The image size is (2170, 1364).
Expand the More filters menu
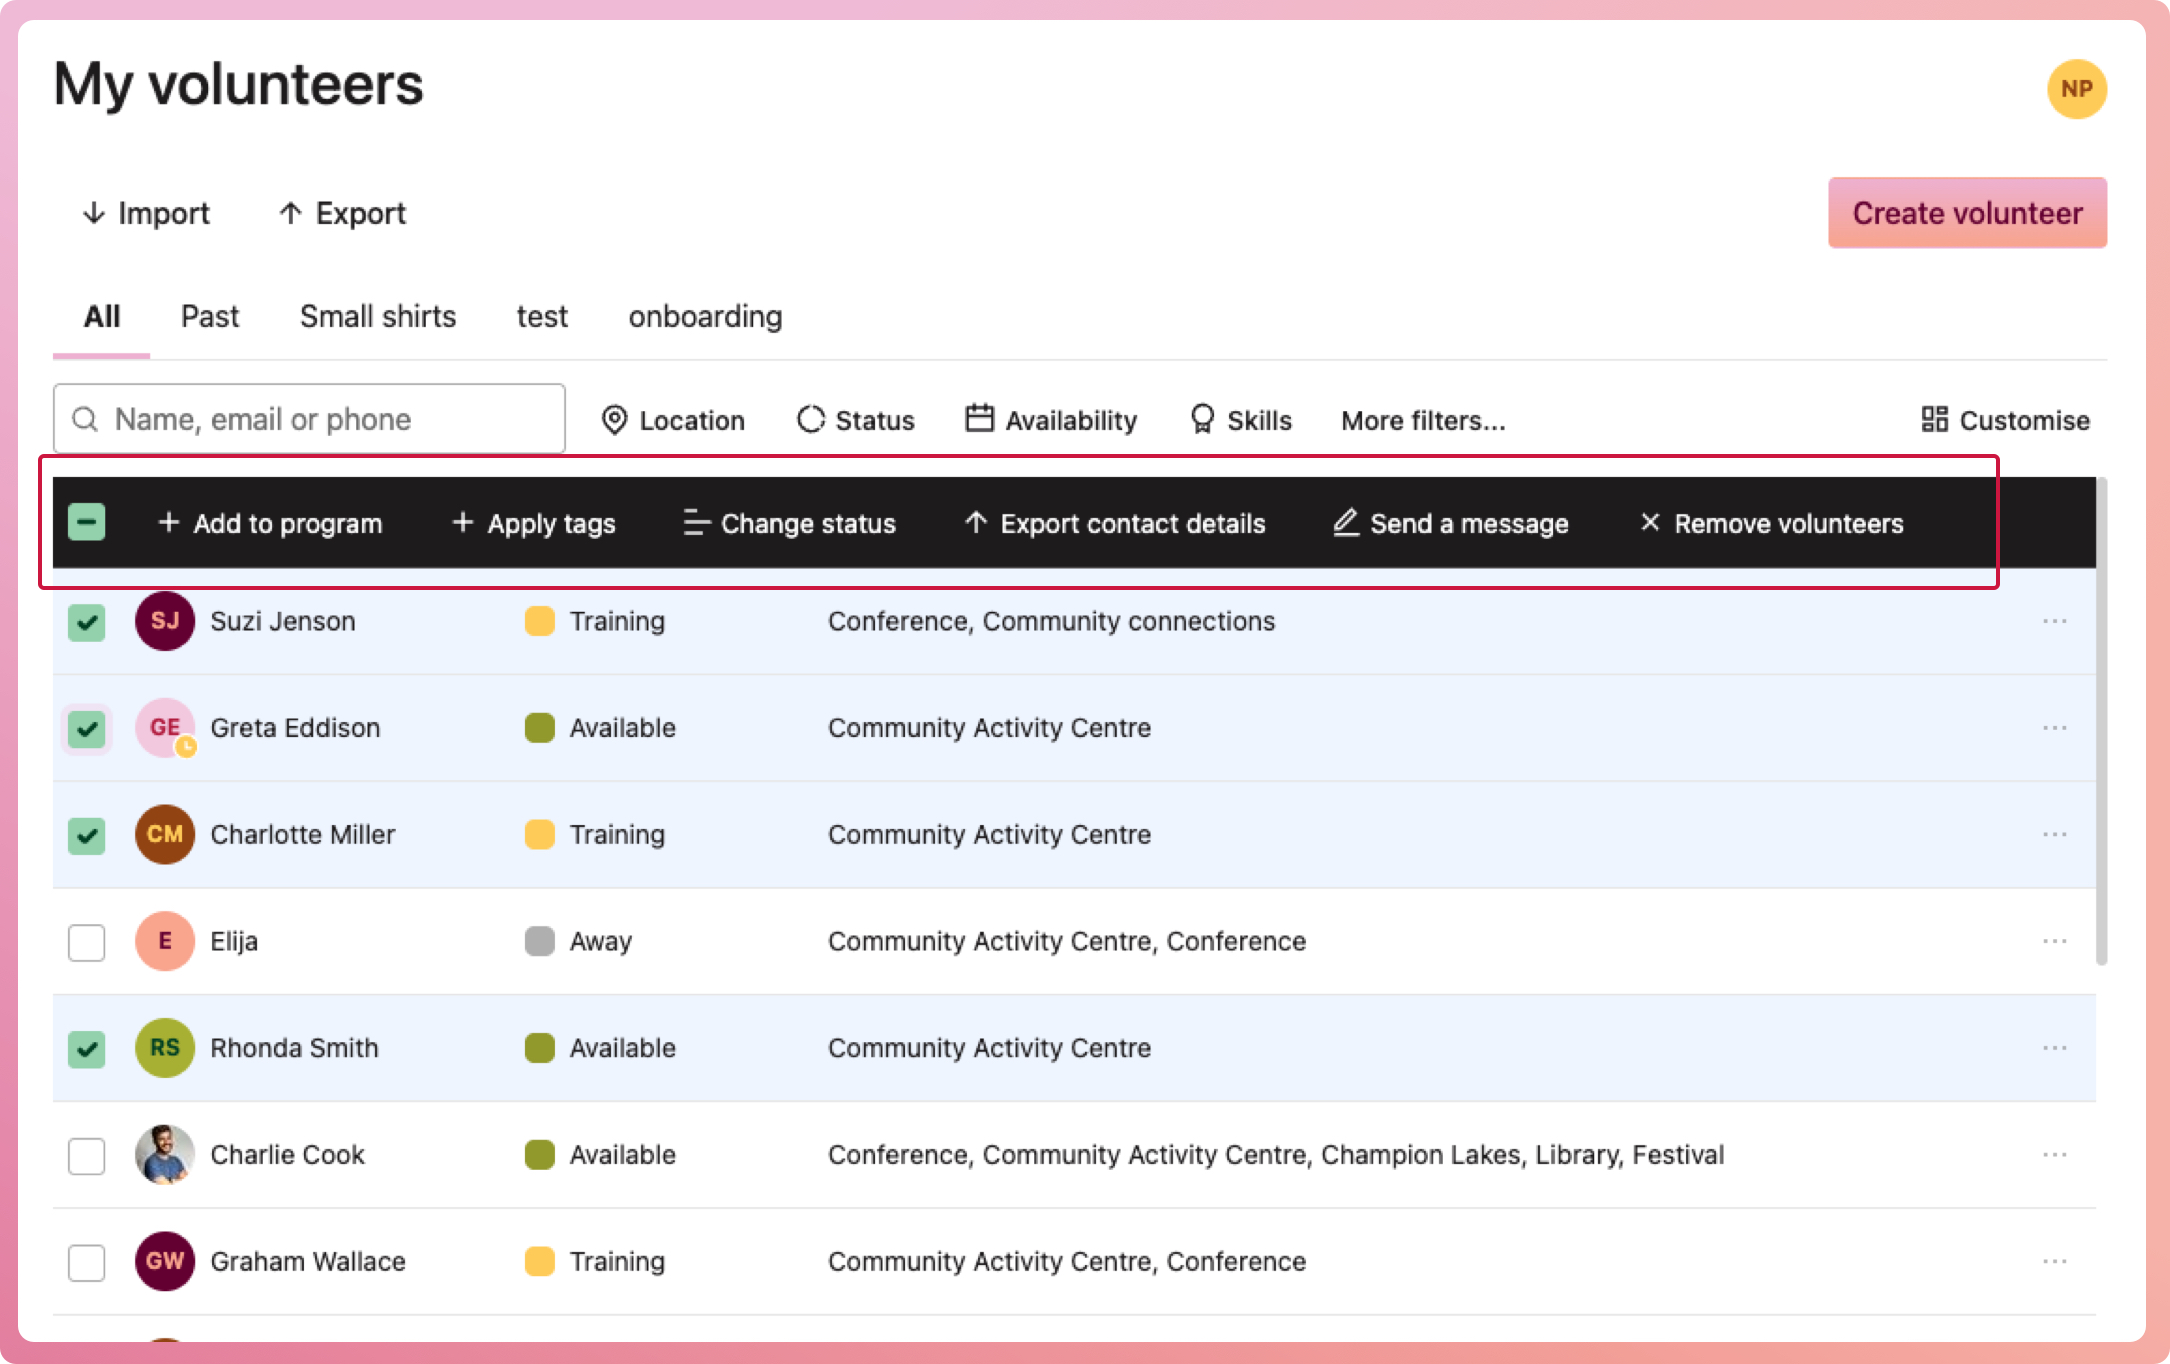(1422, 420)
